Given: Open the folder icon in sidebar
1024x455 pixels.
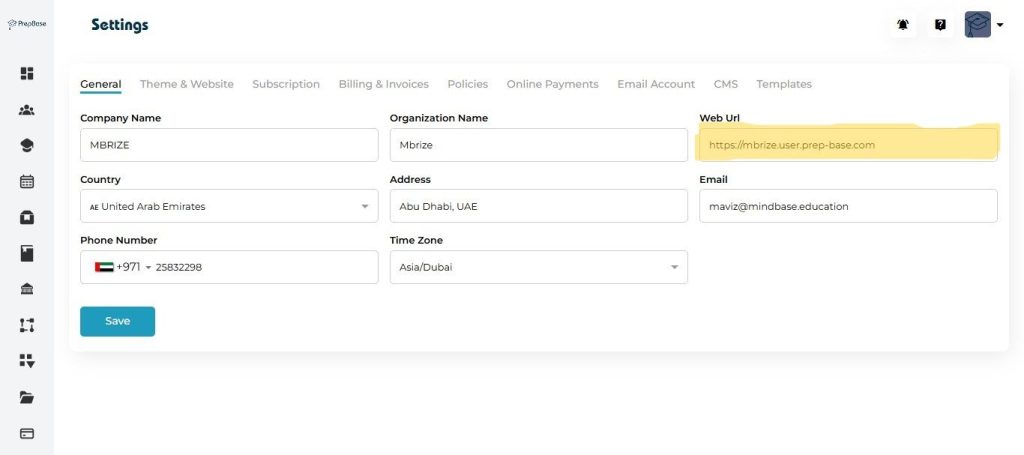Looking at the screenshot, I should 27,397.
